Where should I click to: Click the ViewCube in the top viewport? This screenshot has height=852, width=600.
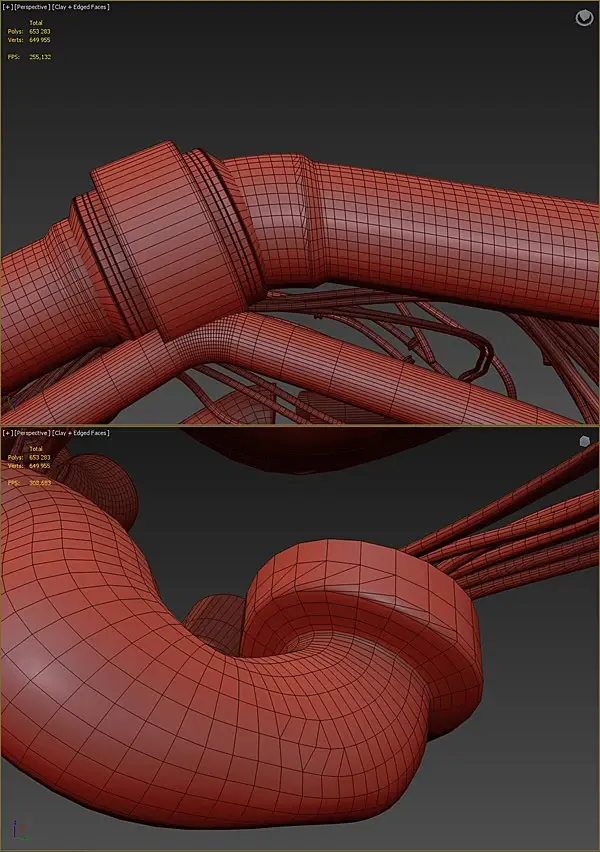click(x=584, y=18)
